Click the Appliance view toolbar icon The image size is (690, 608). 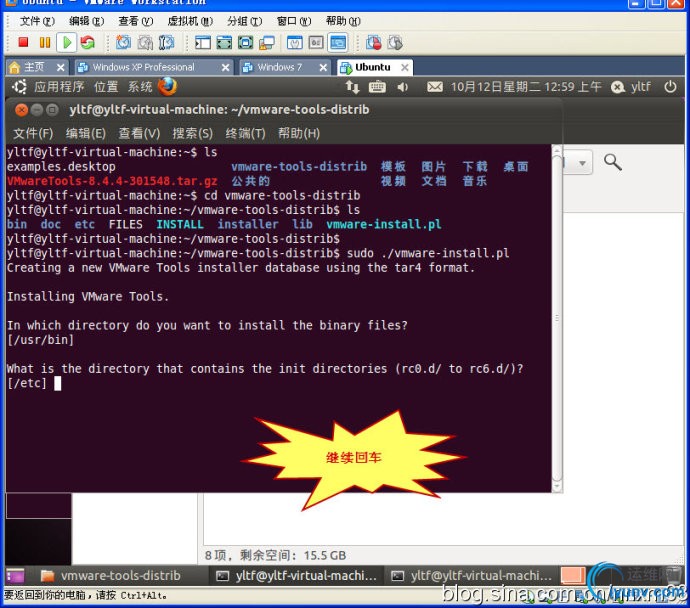pos(316,43)
